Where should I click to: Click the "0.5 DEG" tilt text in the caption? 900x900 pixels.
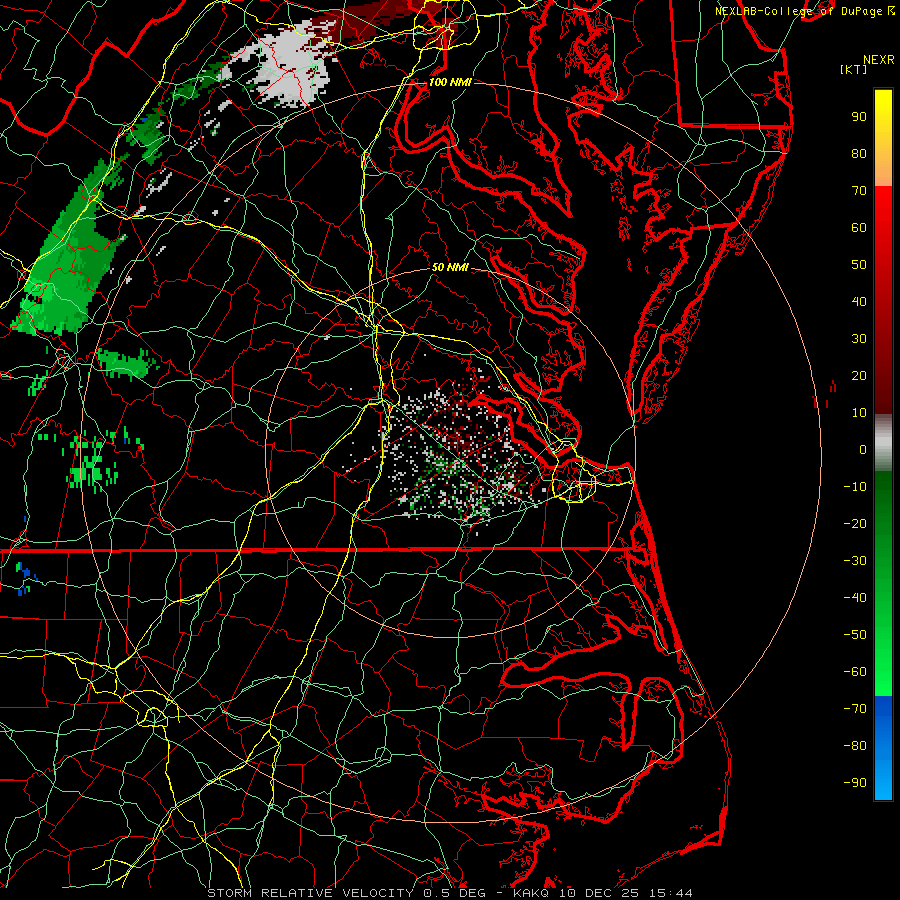(454, 893)
